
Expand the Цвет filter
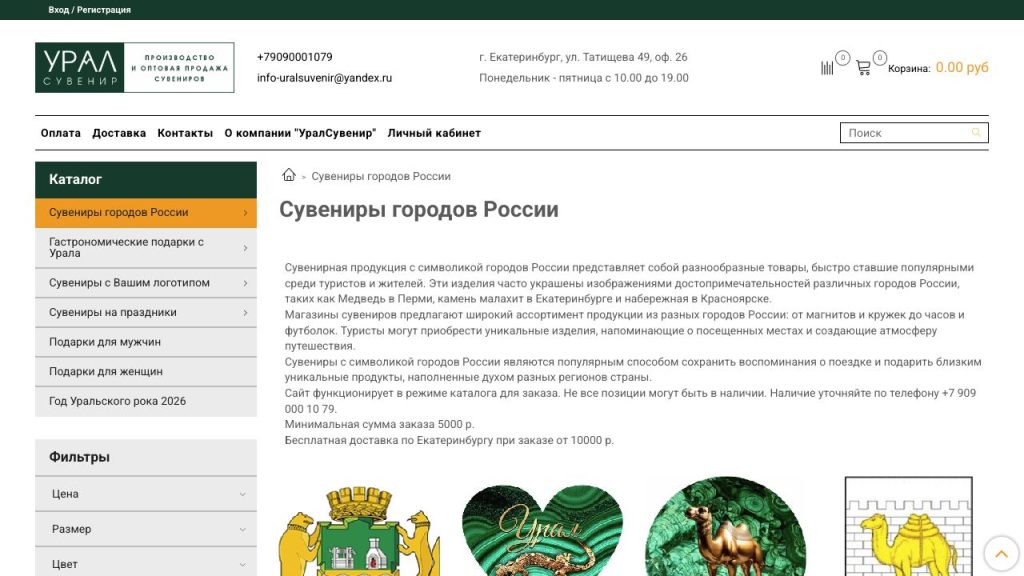coord(146,564)
